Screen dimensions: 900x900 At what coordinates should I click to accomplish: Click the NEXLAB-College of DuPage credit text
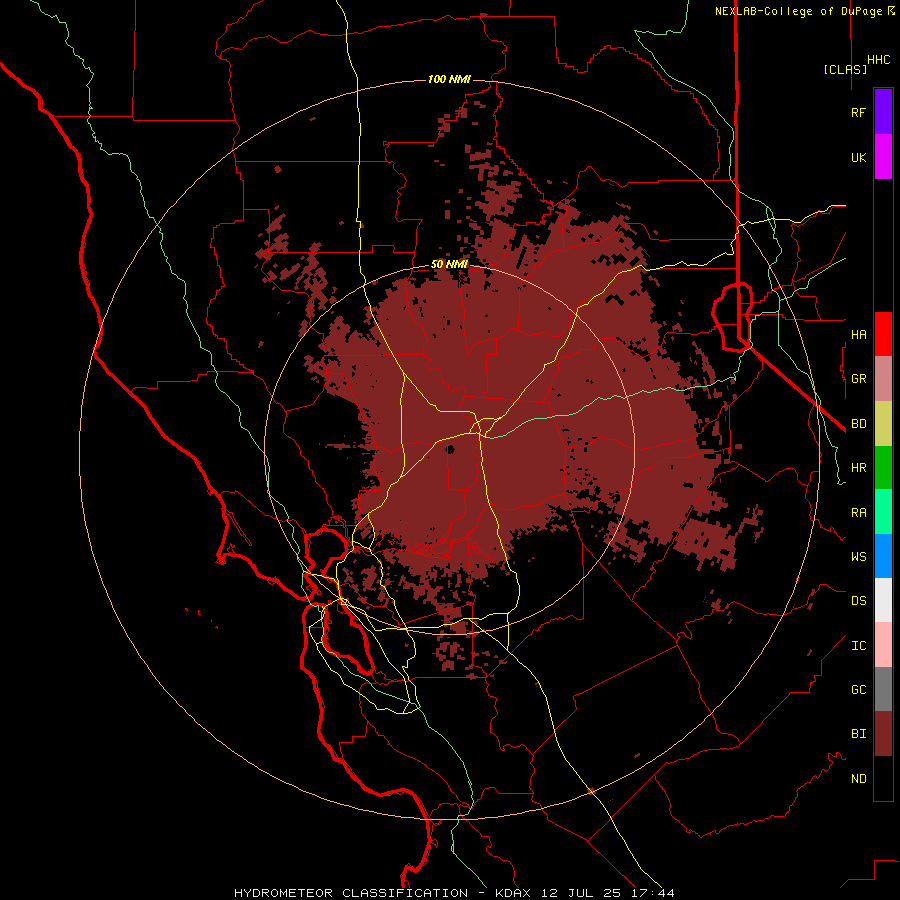pyautogui.click(x=800, y=11)
